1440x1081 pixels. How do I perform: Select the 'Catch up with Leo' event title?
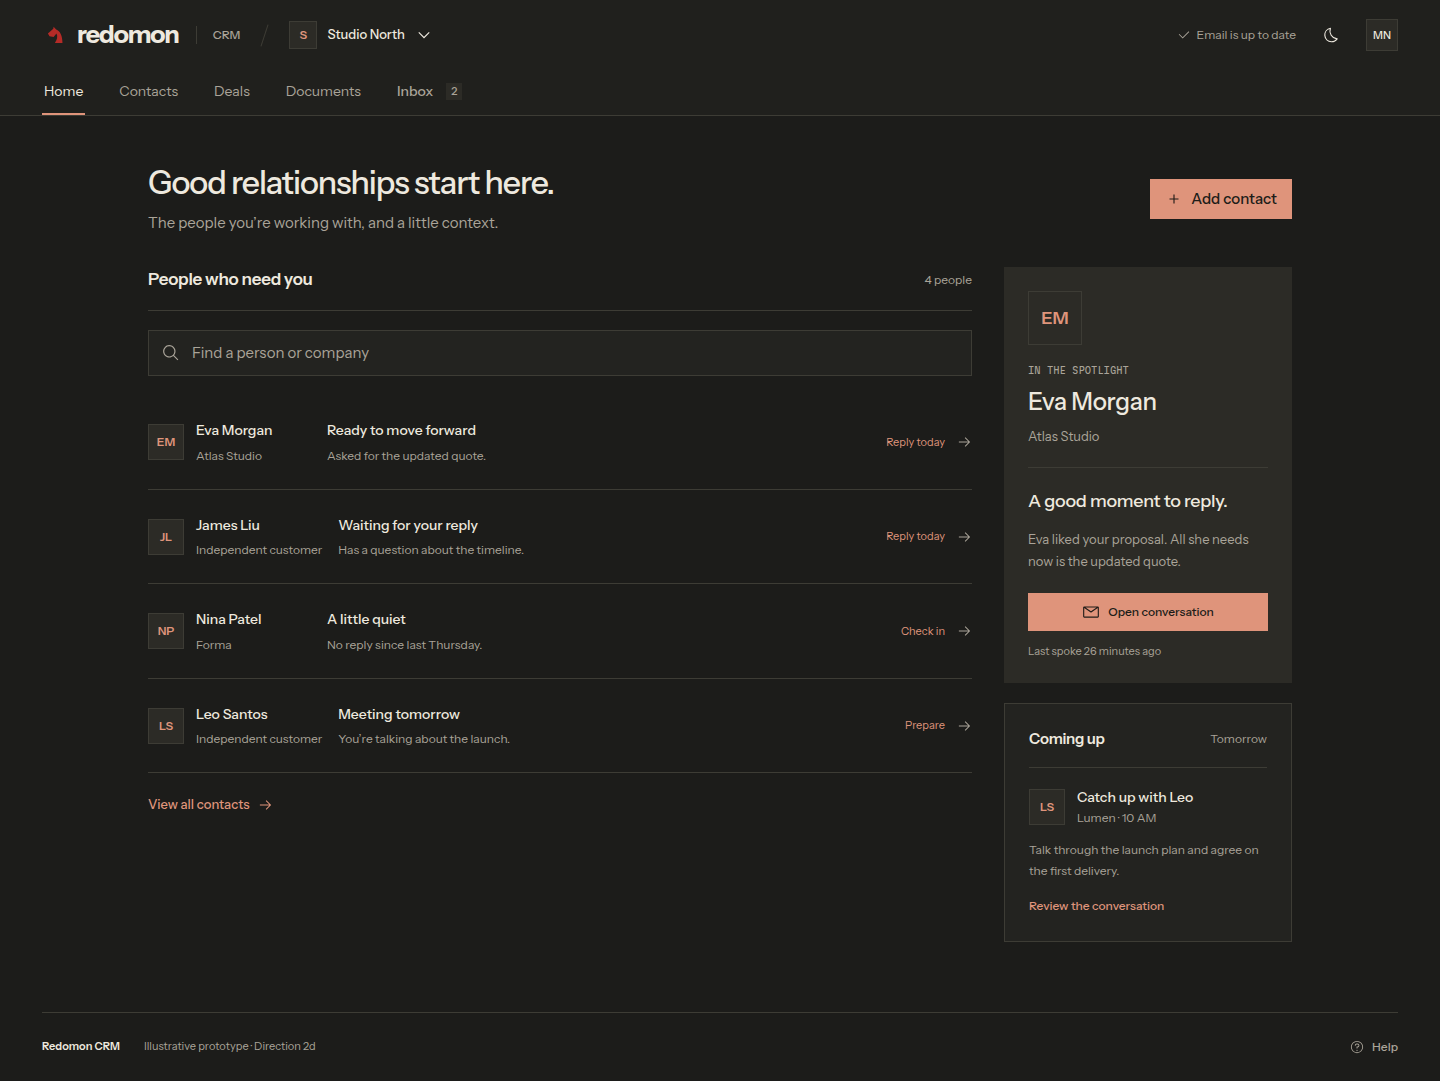point(1135,797)
